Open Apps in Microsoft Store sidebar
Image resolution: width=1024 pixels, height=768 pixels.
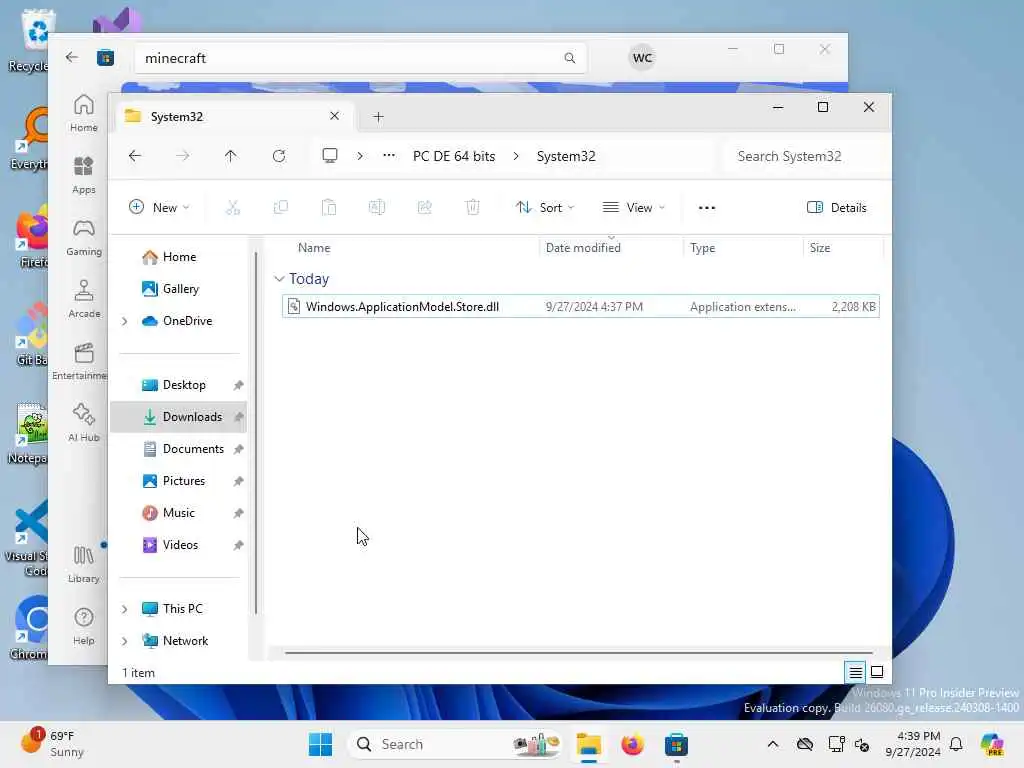(x=84, y=175)
